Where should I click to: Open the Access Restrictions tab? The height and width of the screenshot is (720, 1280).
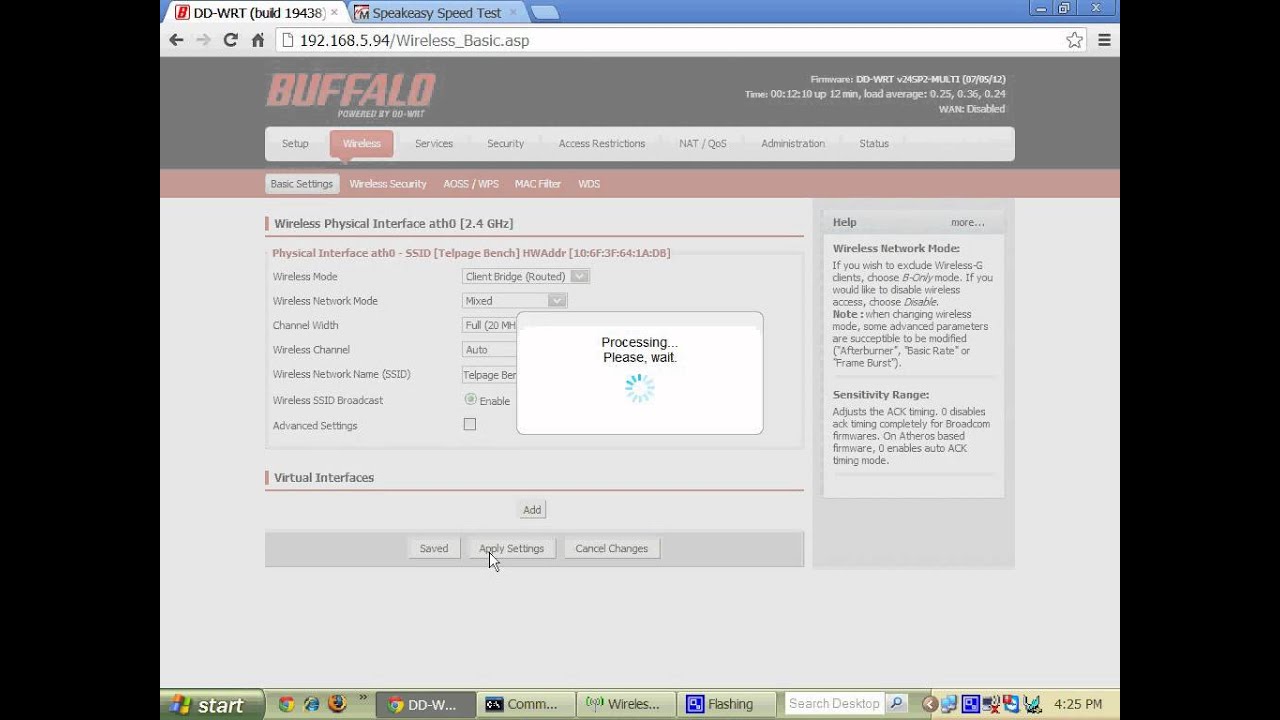point(601,144)
